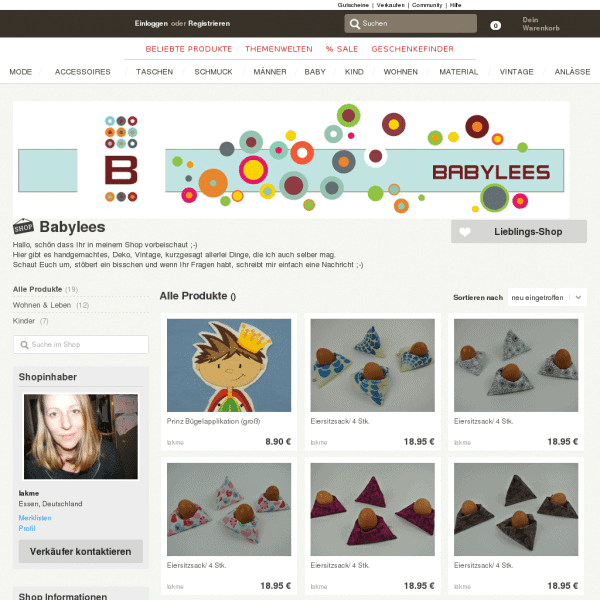The width and height of the screenshot is (600, 600).
Task: Click the Registrieren link
Action: (x=209, y=24)
